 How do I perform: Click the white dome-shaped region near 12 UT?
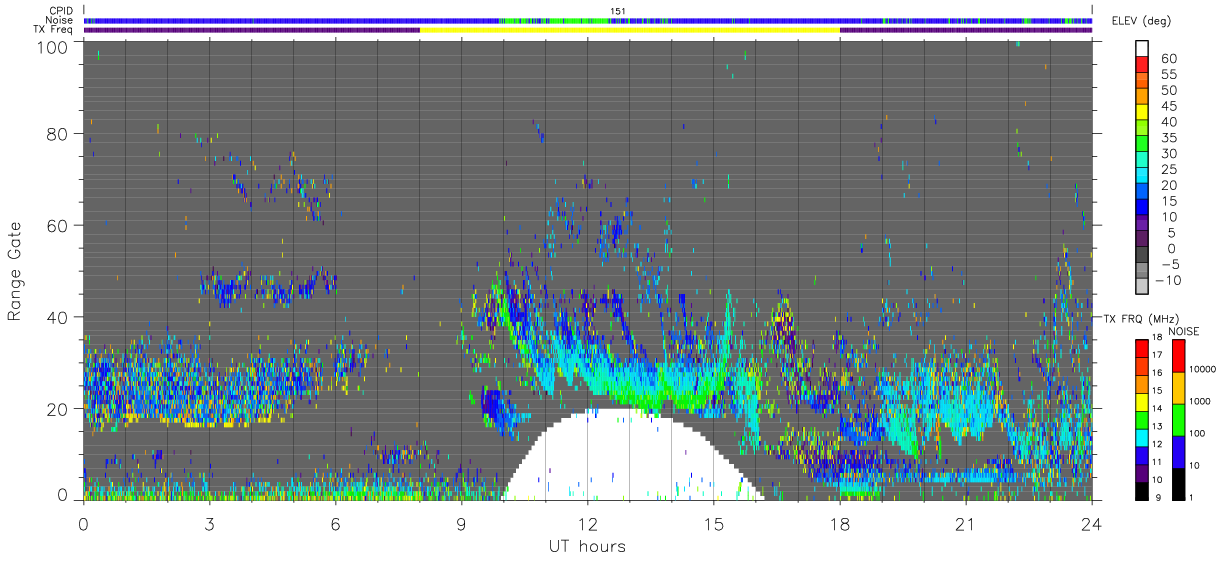click(x=630, y=455)
